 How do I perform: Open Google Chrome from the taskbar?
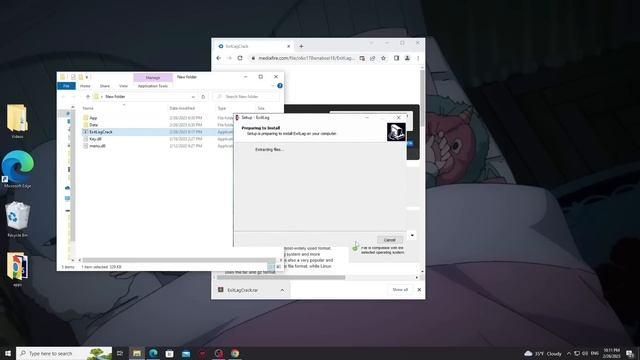[x=235, y=353]
